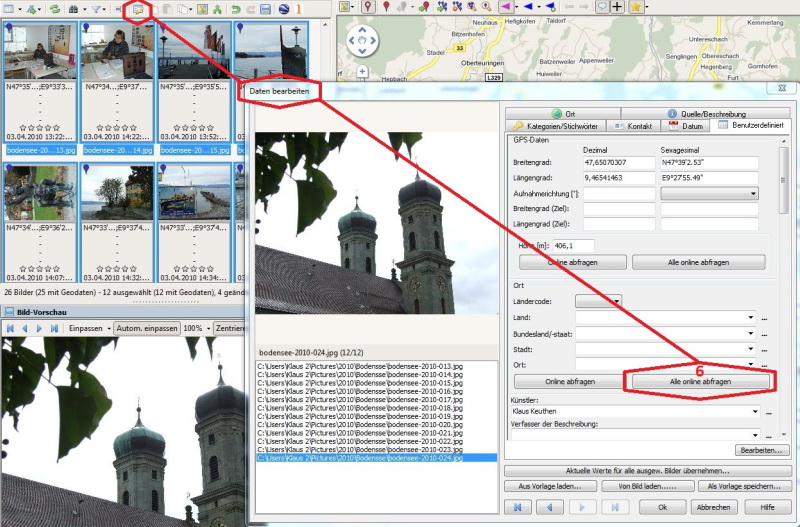800x527 pixels.
Task: Click the map image icon beside the copy icons
Action: click(x=203, y=9)
